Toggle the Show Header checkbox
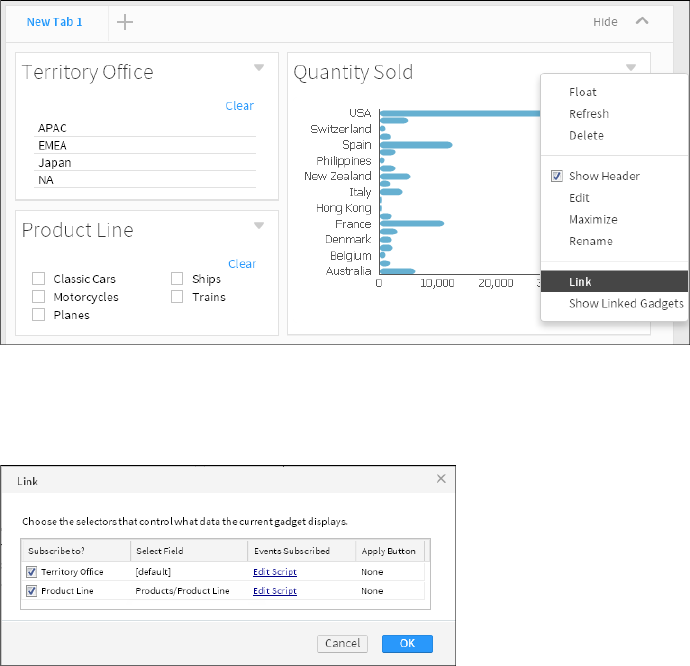Screen dimensions: 690x666 556,176
